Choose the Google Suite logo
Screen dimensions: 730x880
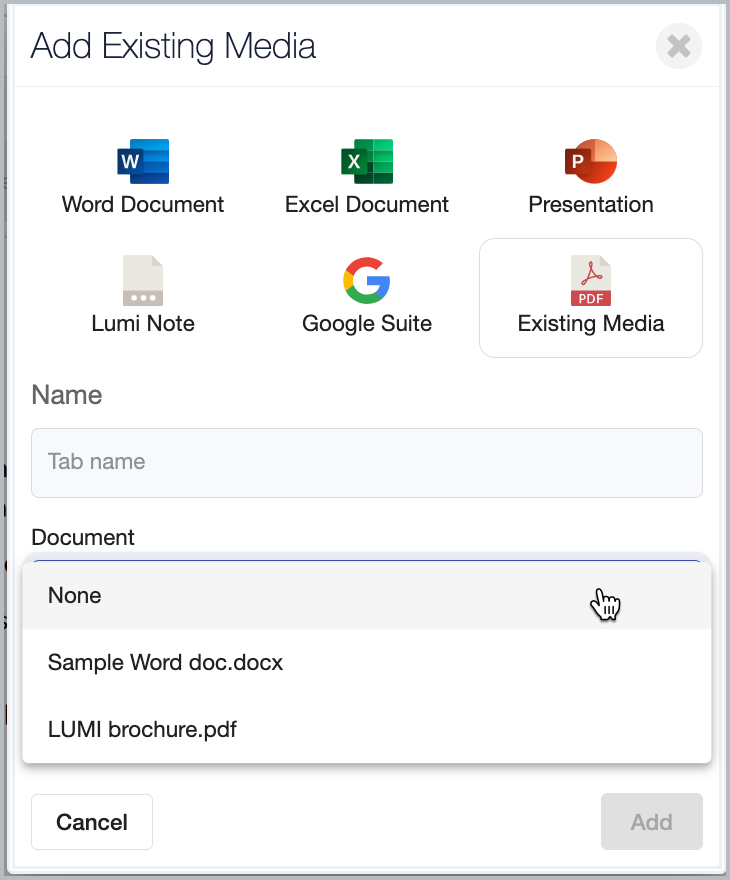[x=367, y=281]
